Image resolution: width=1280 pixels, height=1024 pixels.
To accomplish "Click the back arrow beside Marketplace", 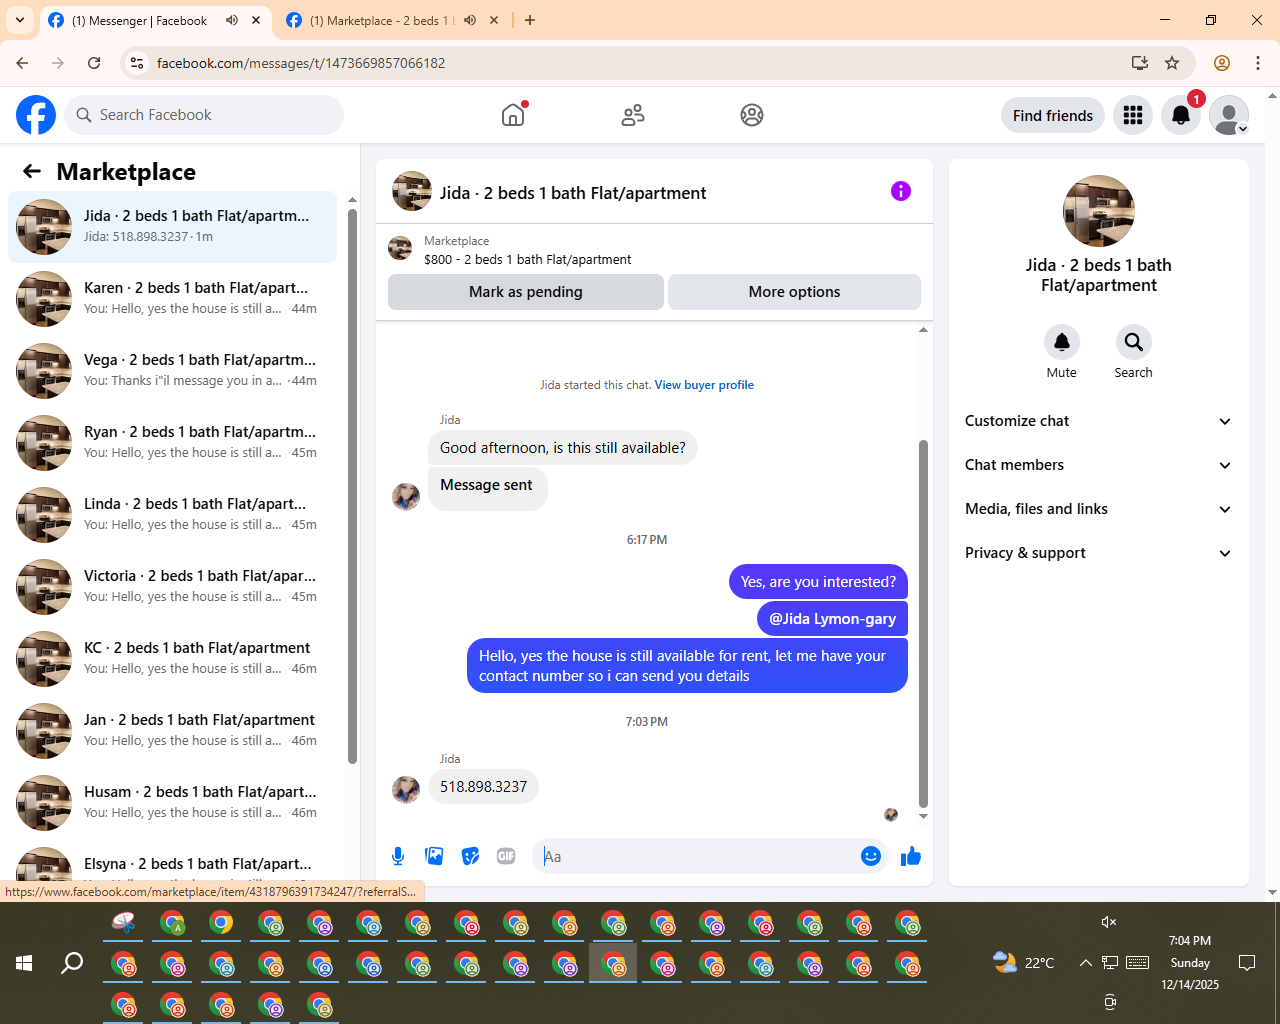I will tap(32, 171).
